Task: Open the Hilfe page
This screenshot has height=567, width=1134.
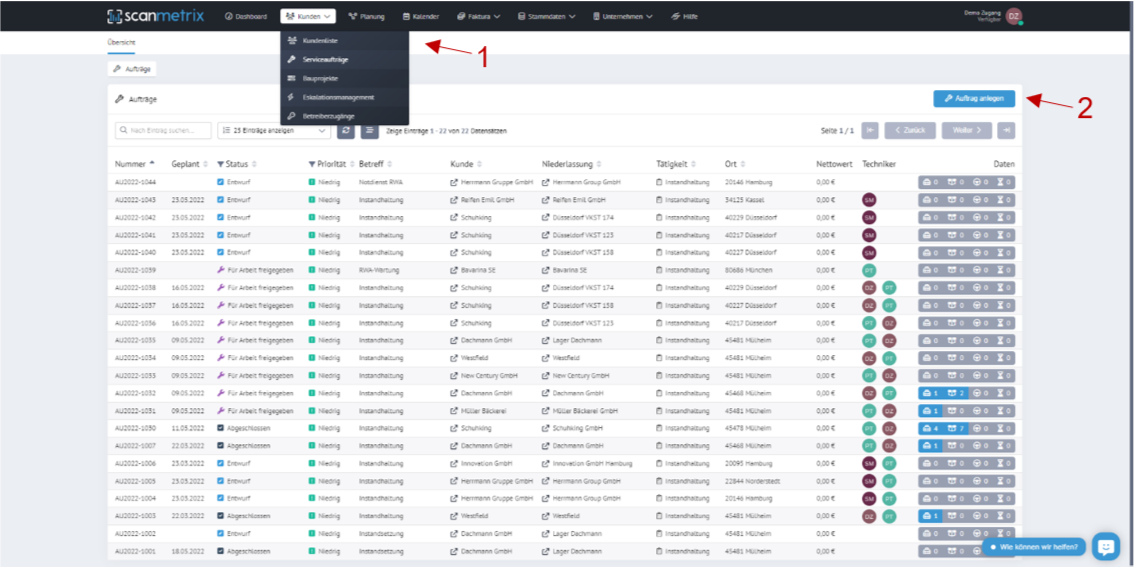Action: tap(684, 16)
